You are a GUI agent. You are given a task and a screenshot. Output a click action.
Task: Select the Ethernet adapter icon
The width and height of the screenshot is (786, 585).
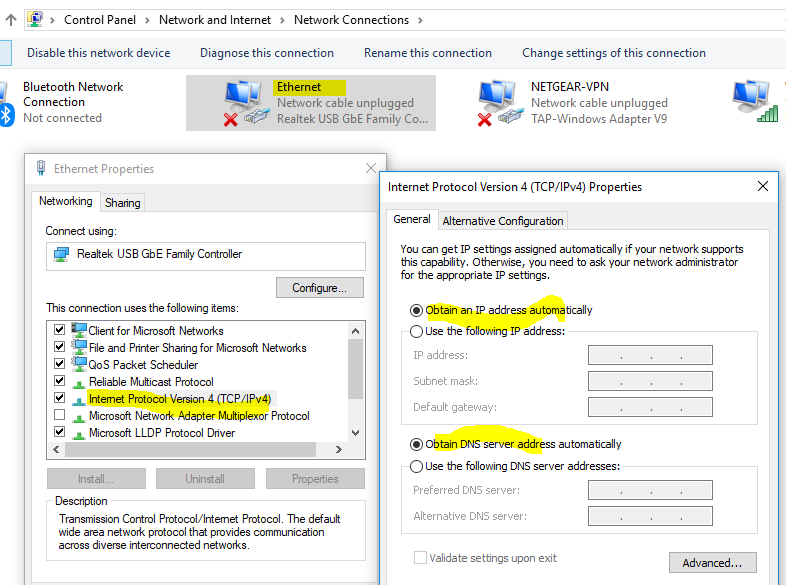247,103
